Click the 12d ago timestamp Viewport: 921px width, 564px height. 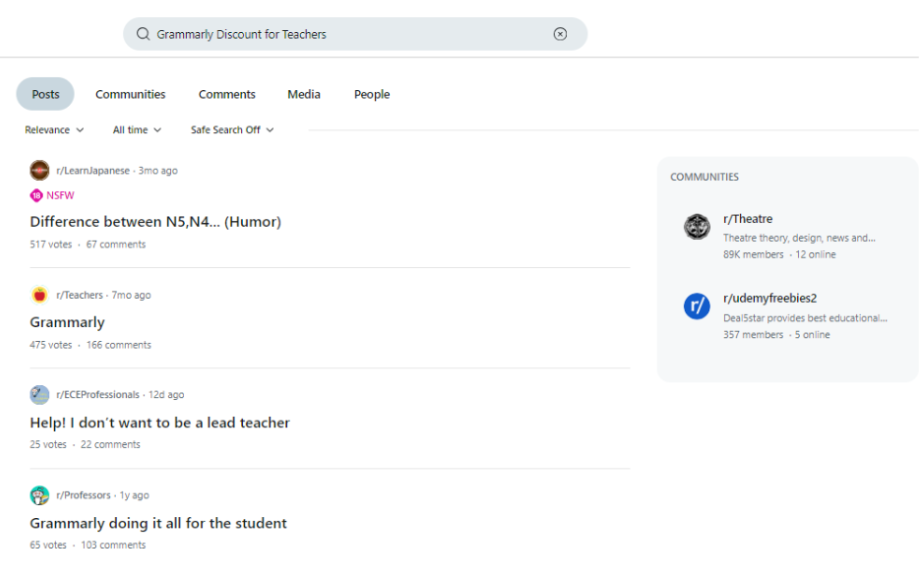166,395
